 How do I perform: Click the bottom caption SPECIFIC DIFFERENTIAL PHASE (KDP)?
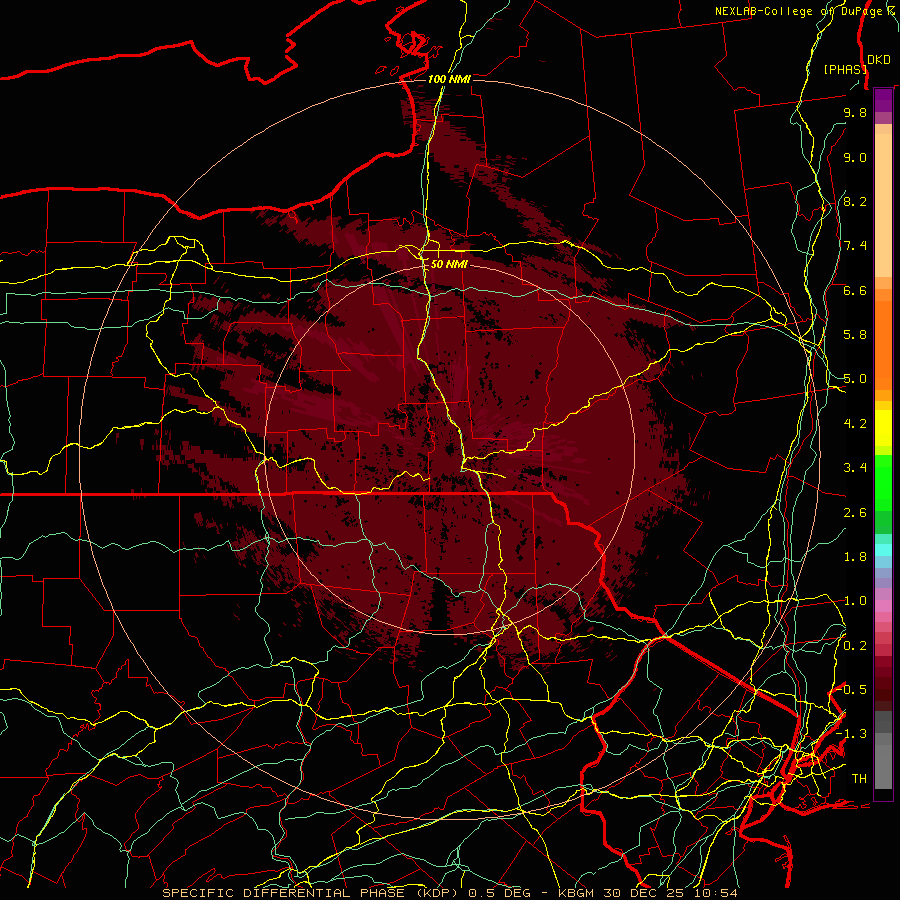pos(312,893)
